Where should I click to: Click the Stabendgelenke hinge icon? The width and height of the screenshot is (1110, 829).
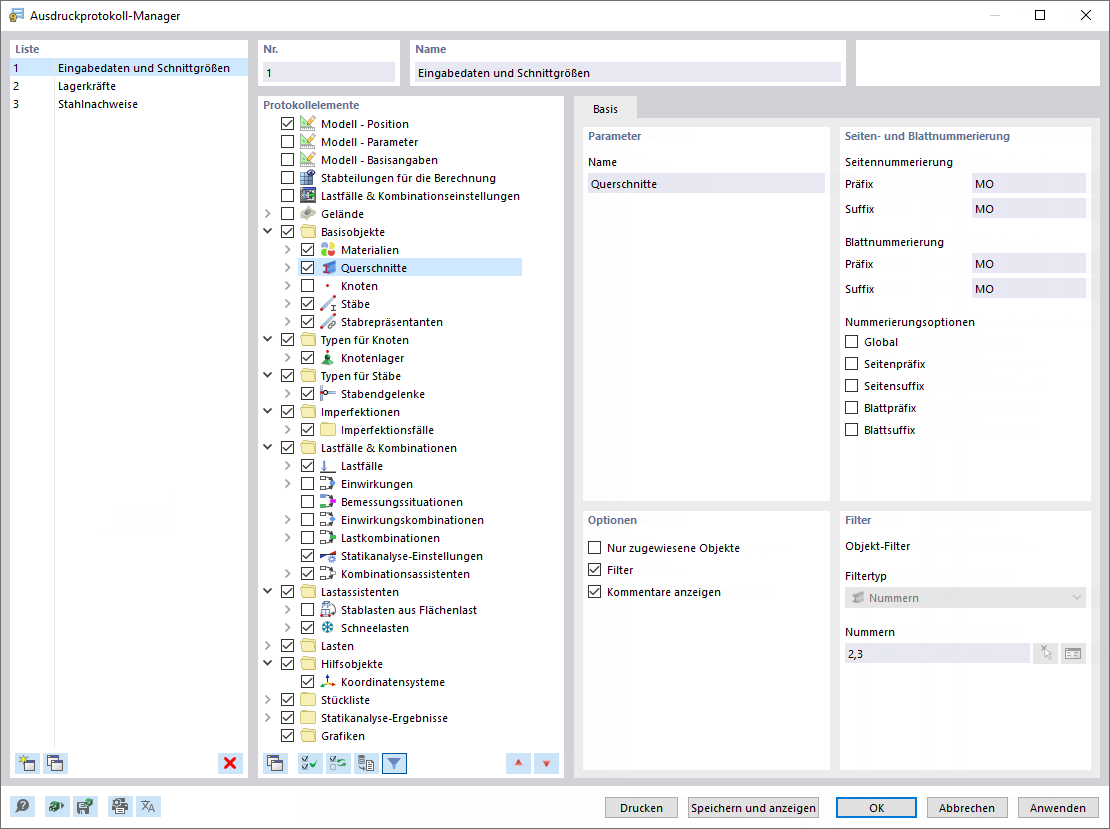328,394
